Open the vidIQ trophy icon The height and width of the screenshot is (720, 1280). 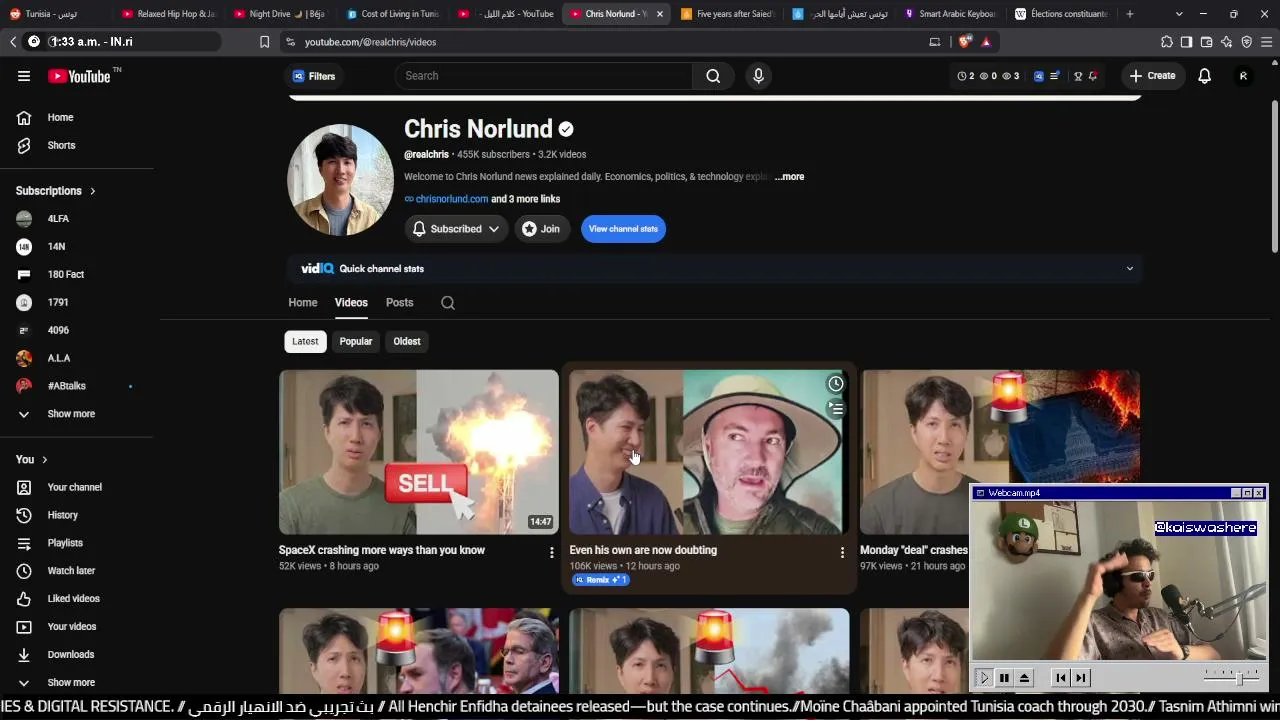coord(1077,76)
